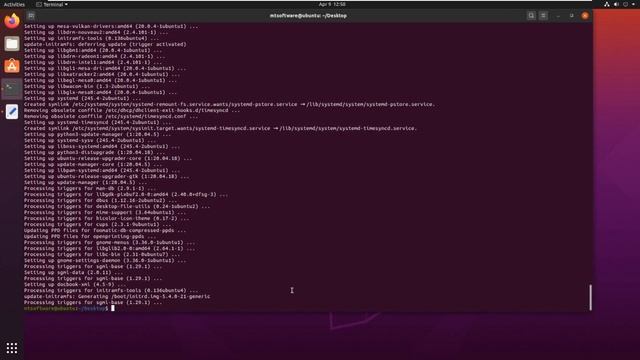The width and height of the screenshot is (640, 360).
Task: Click the line 'Setting up docbook-xml'
Action: (74, 284)
